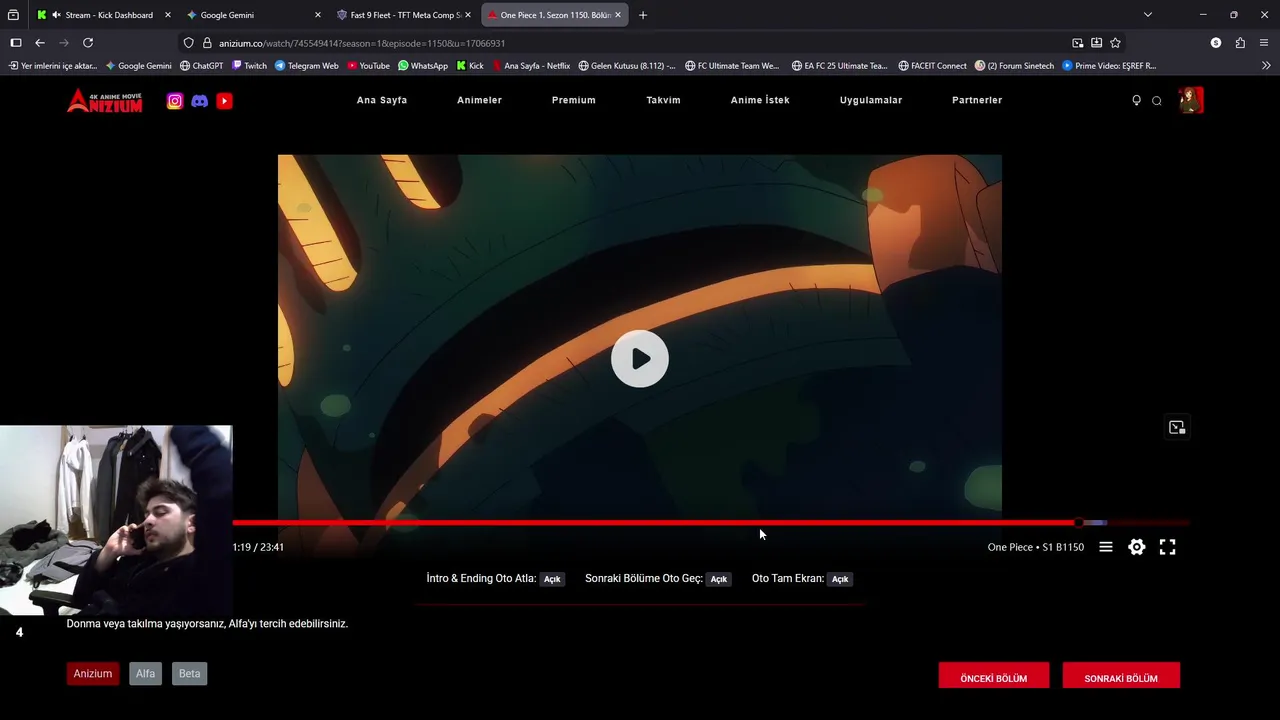Mute the Kick Dashboard tab audio icon

(56, 15)
